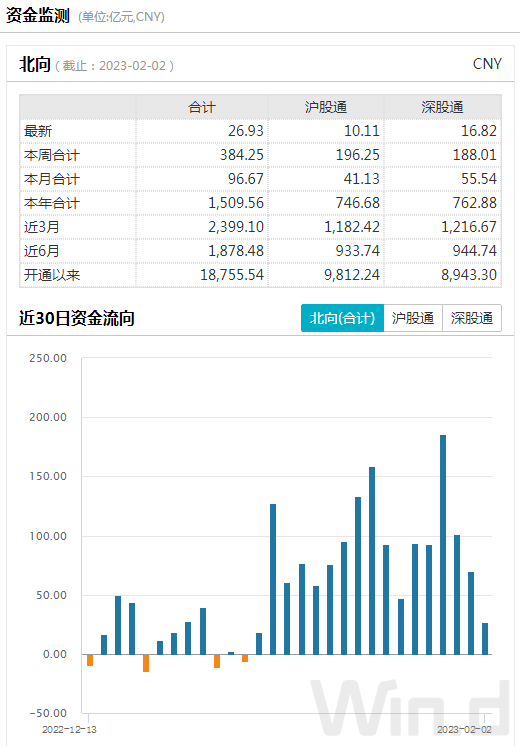Click the 深股通 table column header
Viewport: 520px width, 746px height.
click(442, 107)
